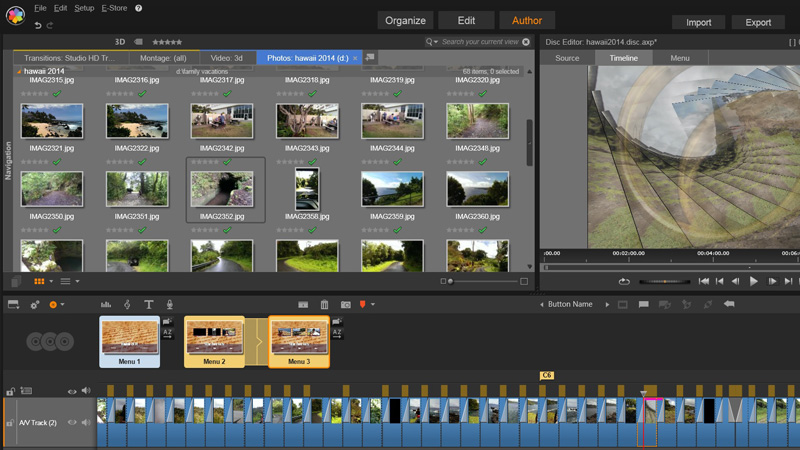The image size is (800, 450).
Task: Click the audio mixer icon in timeline toolbar
Action: point(106,304)
